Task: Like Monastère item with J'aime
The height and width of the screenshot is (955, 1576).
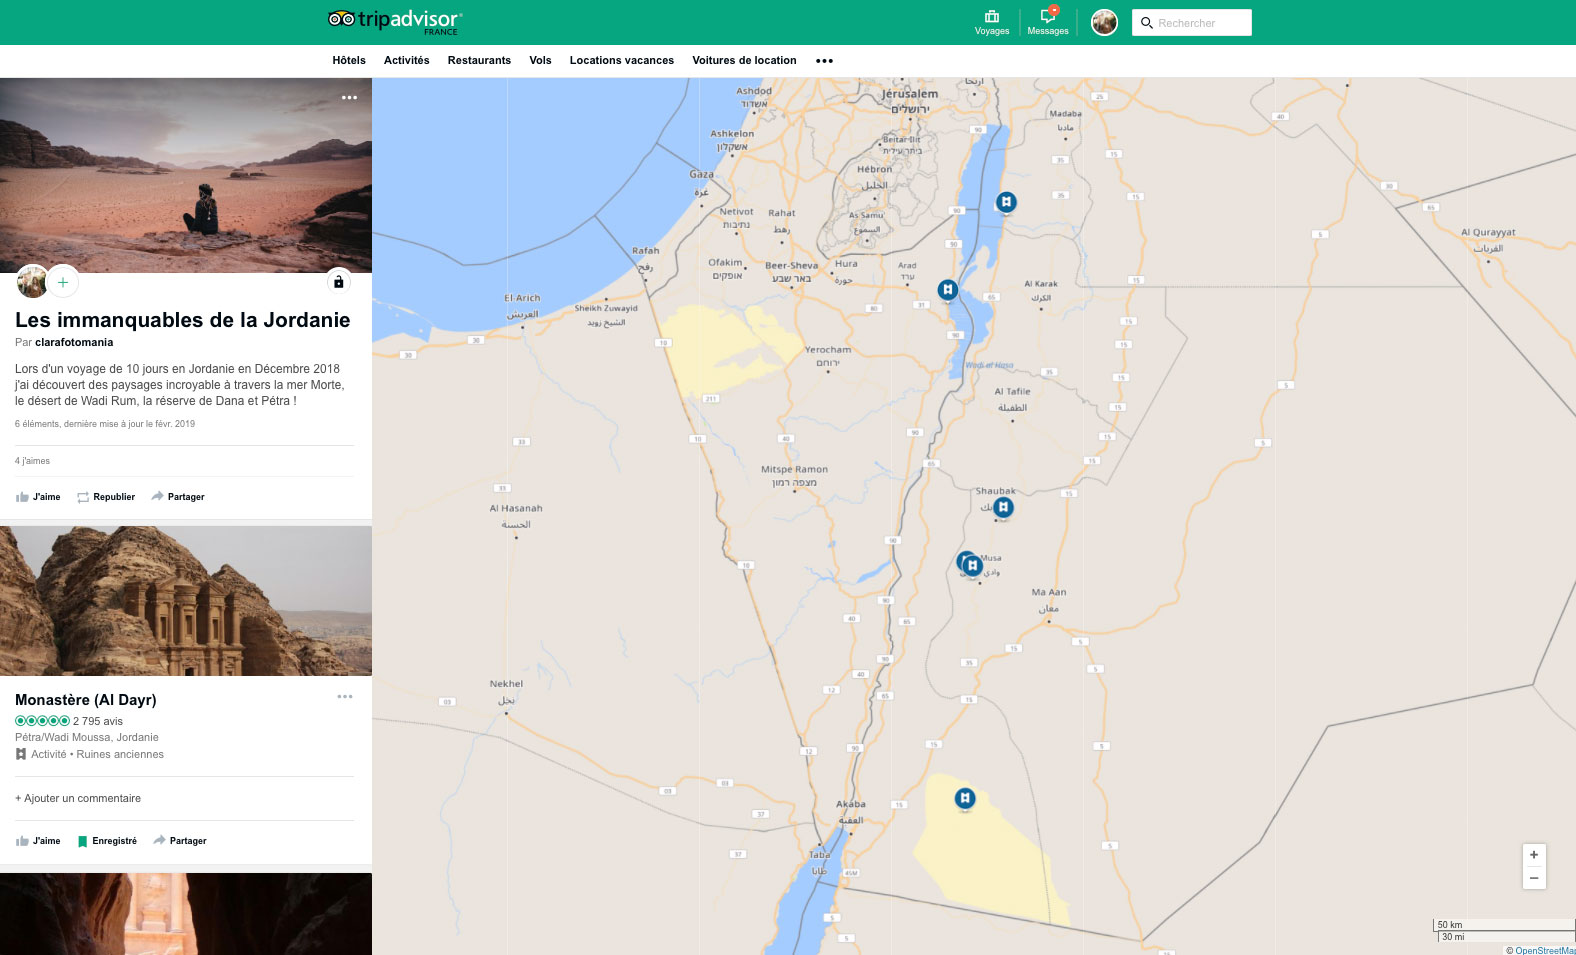Action: click(38, 841)
